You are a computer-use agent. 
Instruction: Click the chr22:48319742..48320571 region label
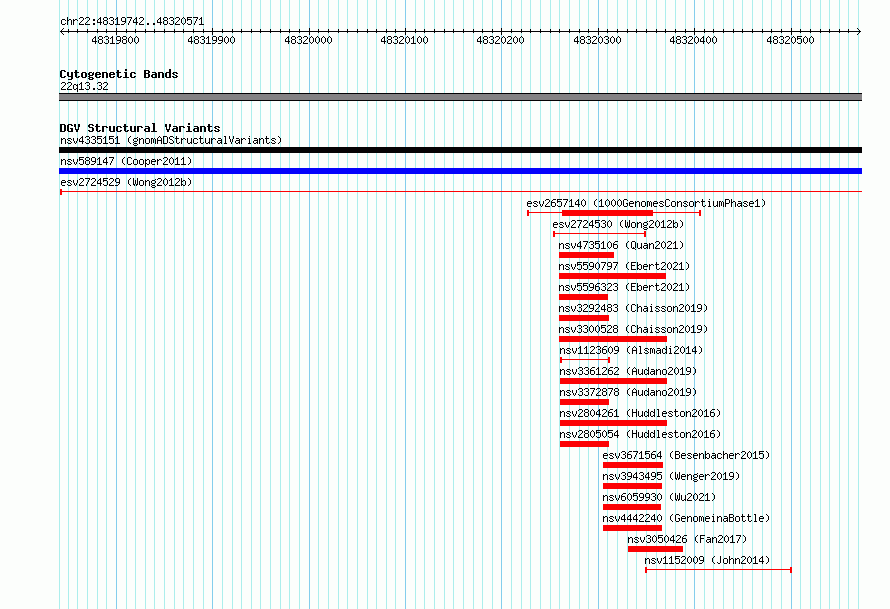pyautogui.click(x=132, y=21)
